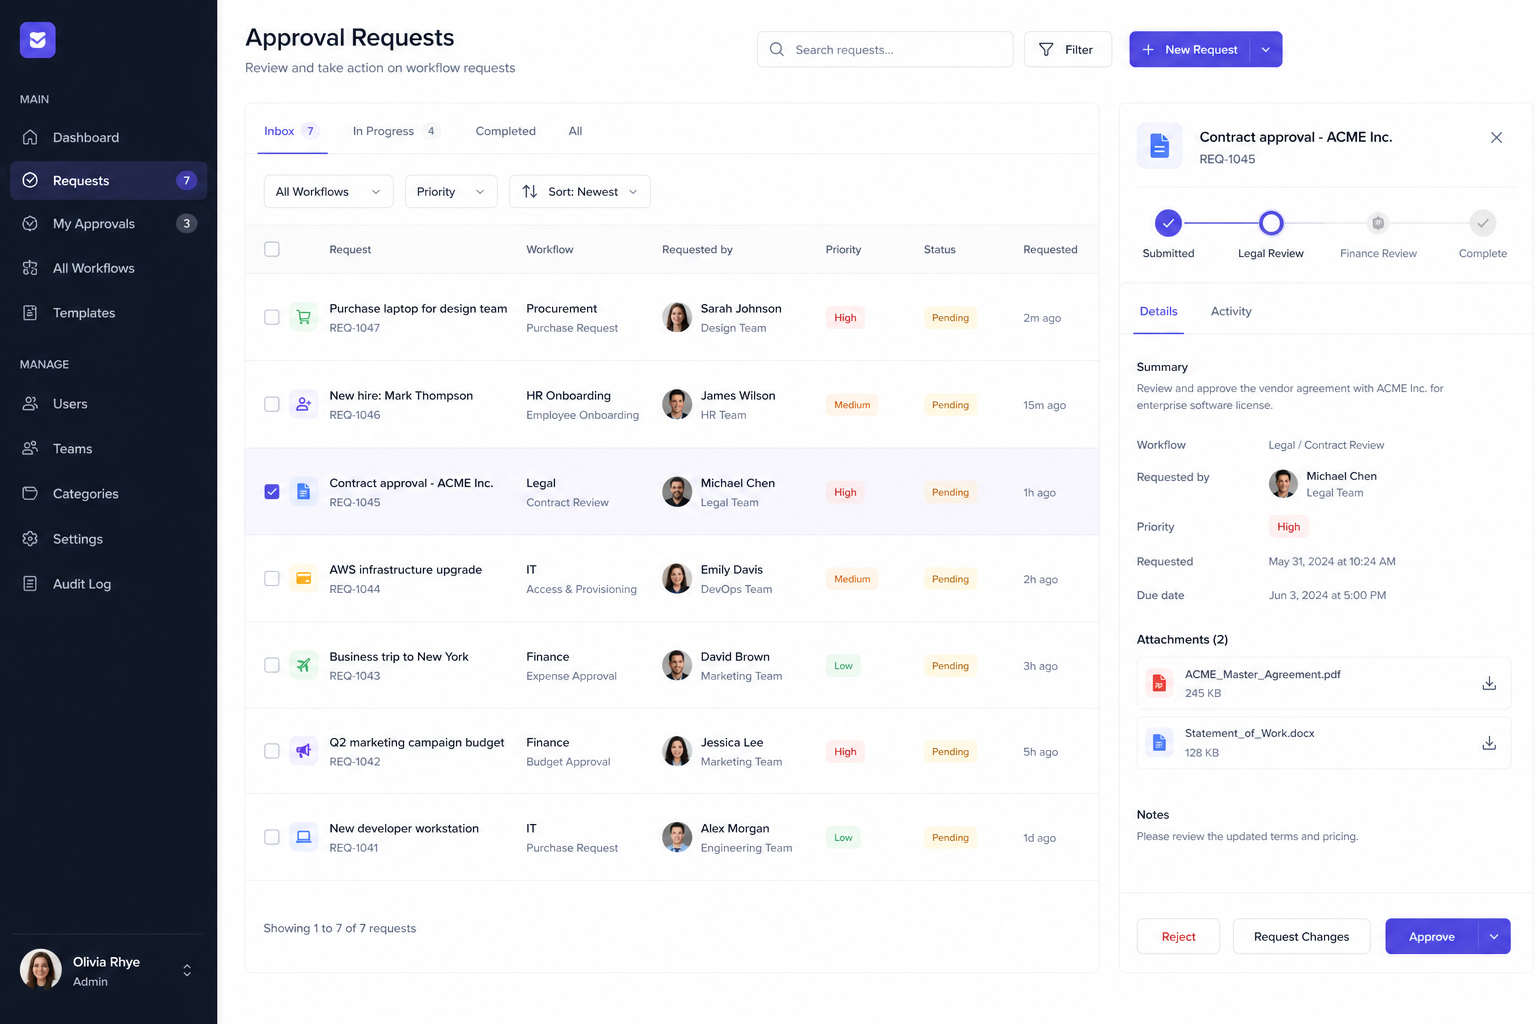This screenshot has height=1024, width=1536.
Task: Click Michael Chen's avatar in detail panel
Action: 1283,484
